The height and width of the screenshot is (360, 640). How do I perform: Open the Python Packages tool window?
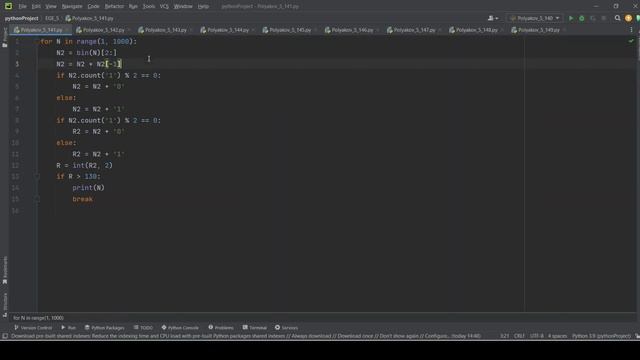(104, 328)
